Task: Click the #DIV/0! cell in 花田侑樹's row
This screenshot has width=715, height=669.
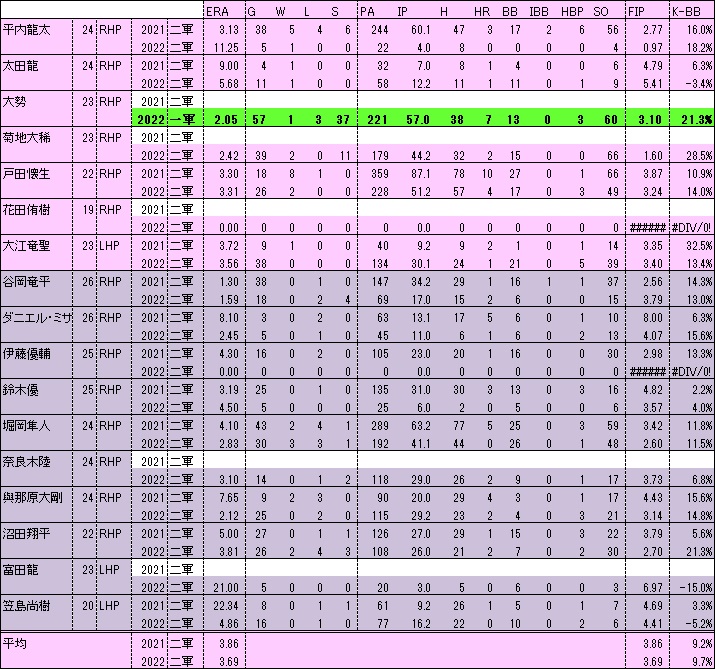Action: tap(691, 228)
